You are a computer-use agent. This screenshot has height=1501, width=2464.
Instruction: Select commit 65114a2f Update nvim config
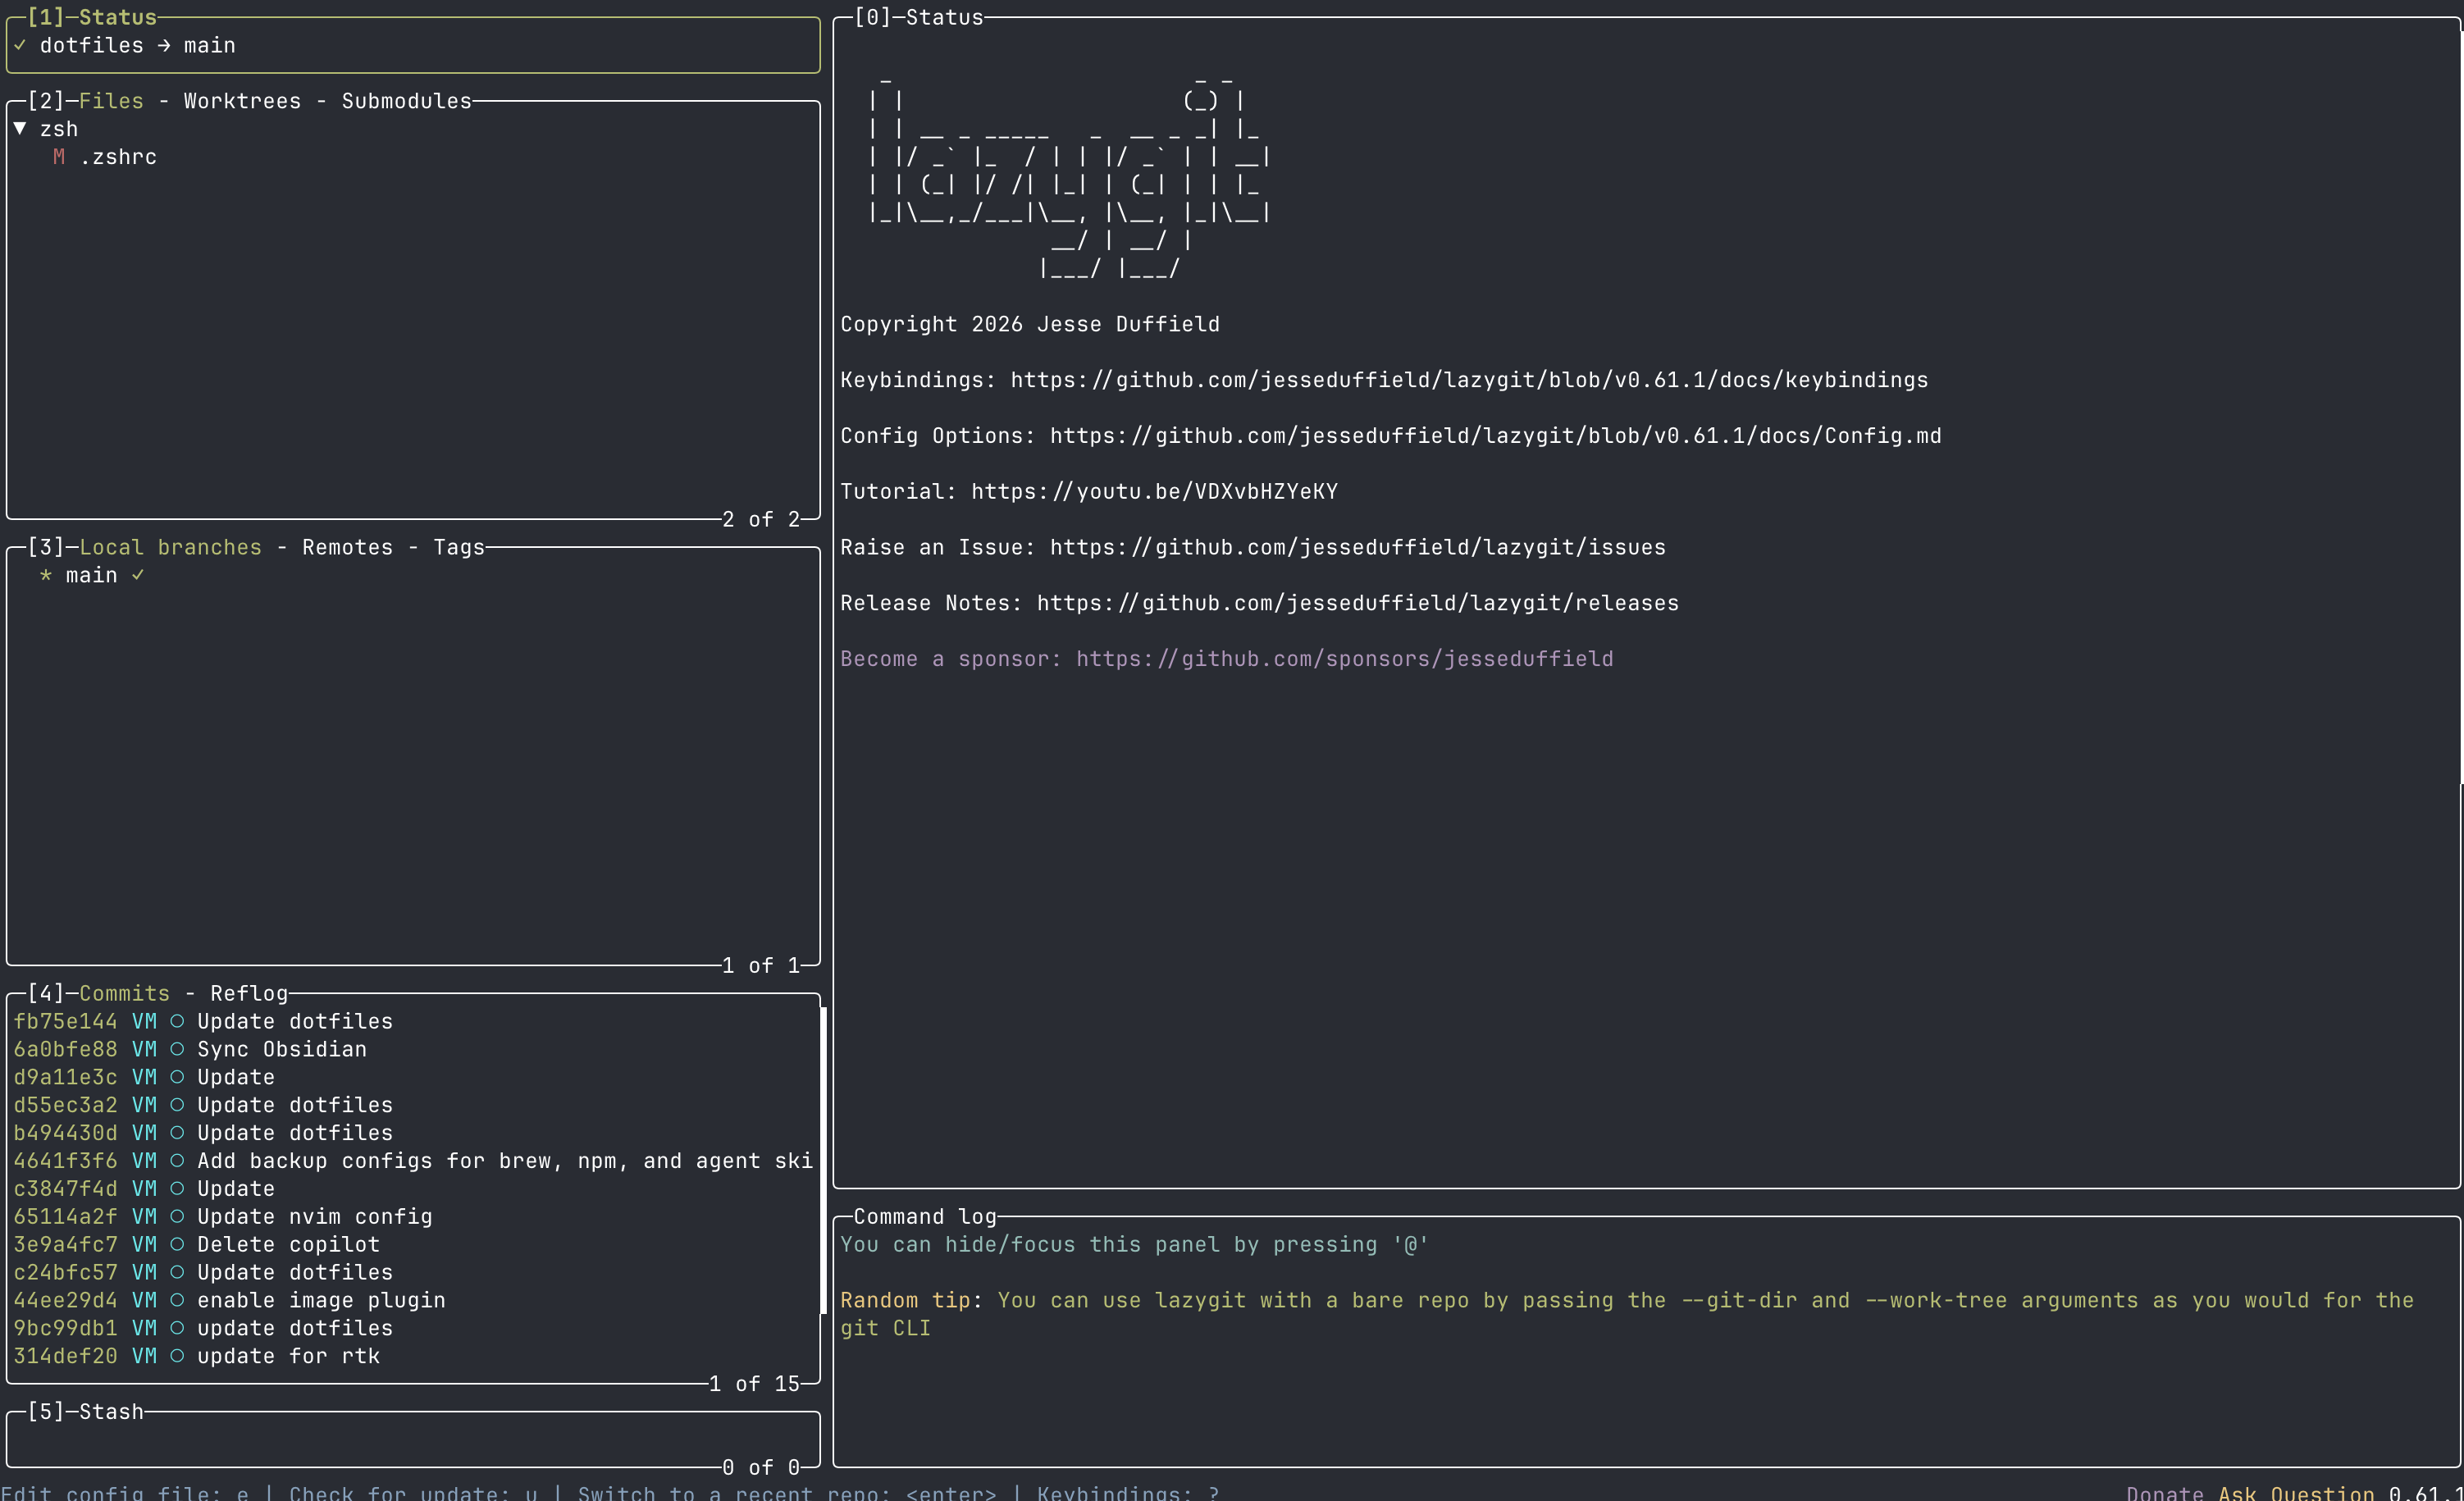[x=413, y=1217]
